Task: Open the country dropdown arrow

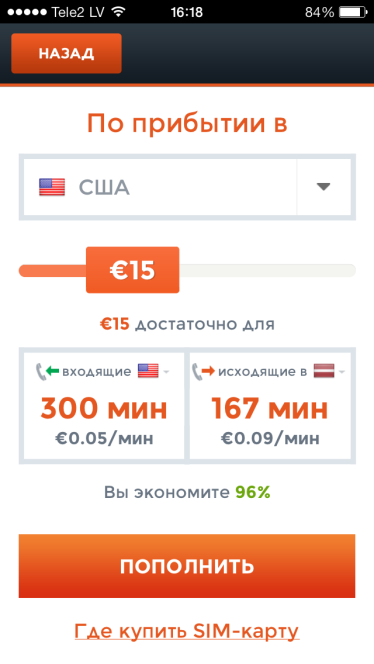Action: (x=324, y=187)
